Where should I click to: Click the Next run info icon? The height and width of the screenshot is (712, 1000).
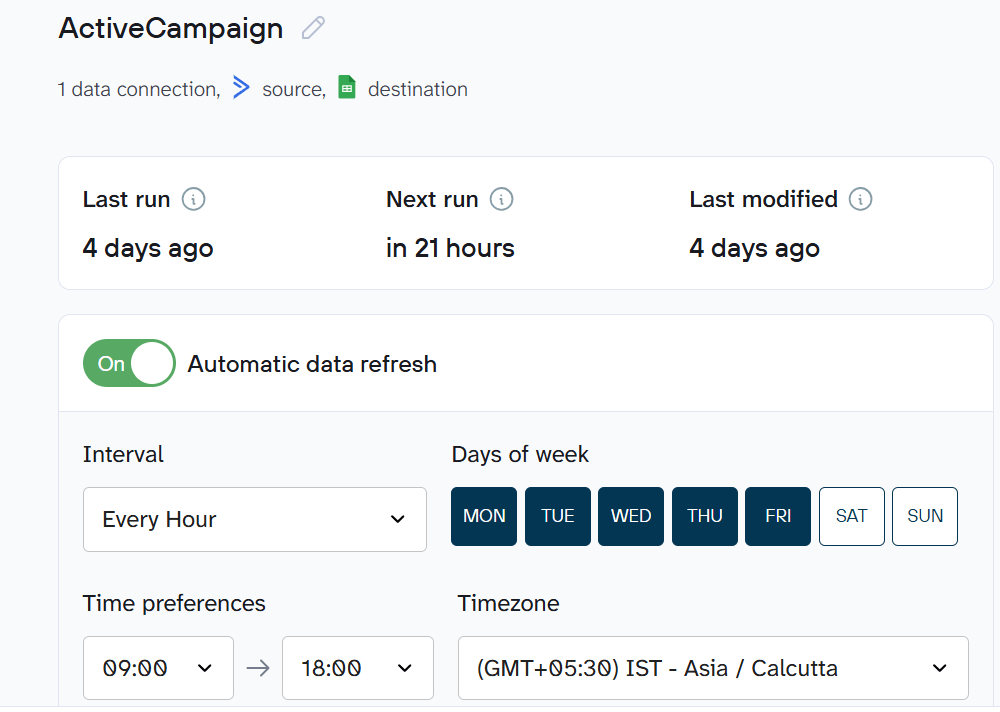(x=503, y=199)
